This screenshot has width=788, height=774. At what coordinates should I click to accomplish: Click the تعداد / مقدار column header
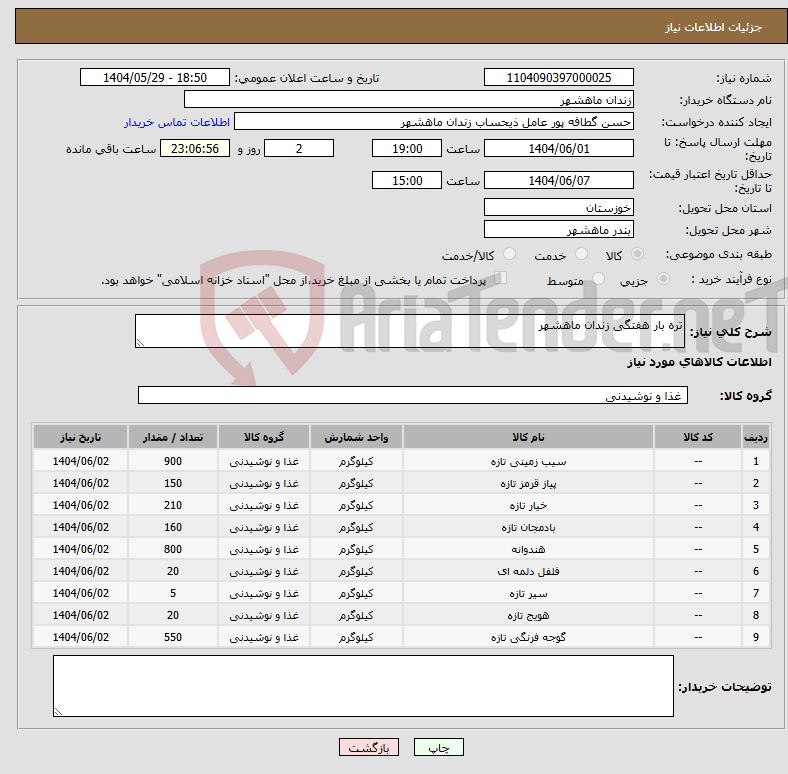click(173, 437)
